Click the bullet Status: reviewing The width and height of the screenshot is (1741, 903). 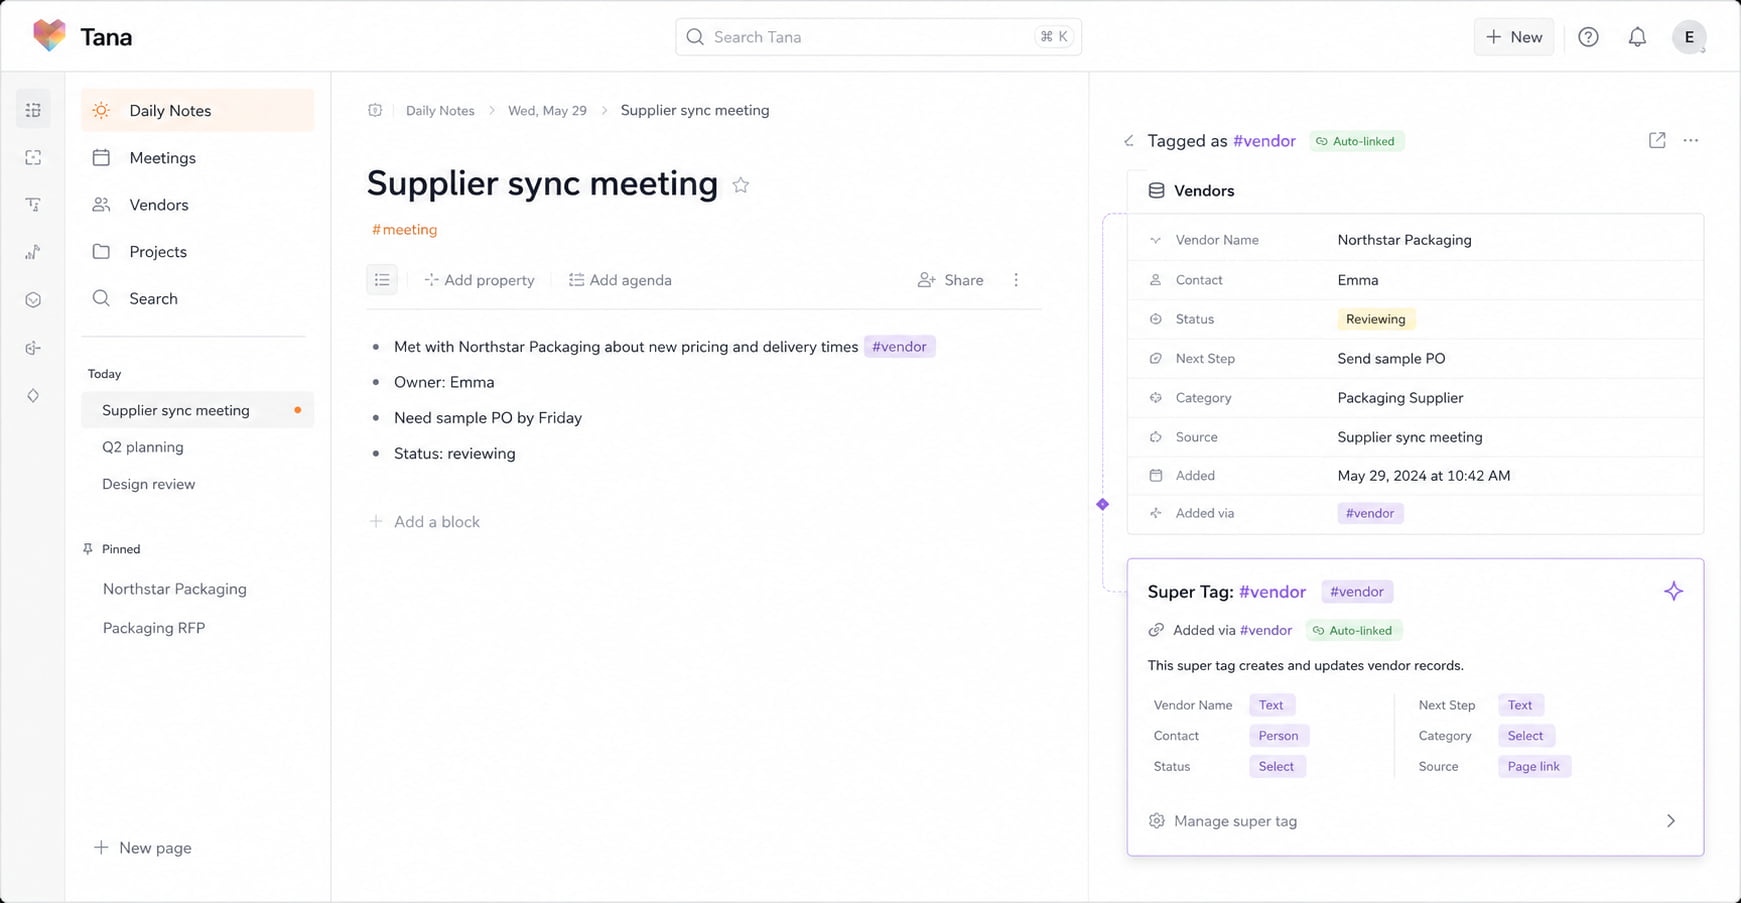click(455, 453)
